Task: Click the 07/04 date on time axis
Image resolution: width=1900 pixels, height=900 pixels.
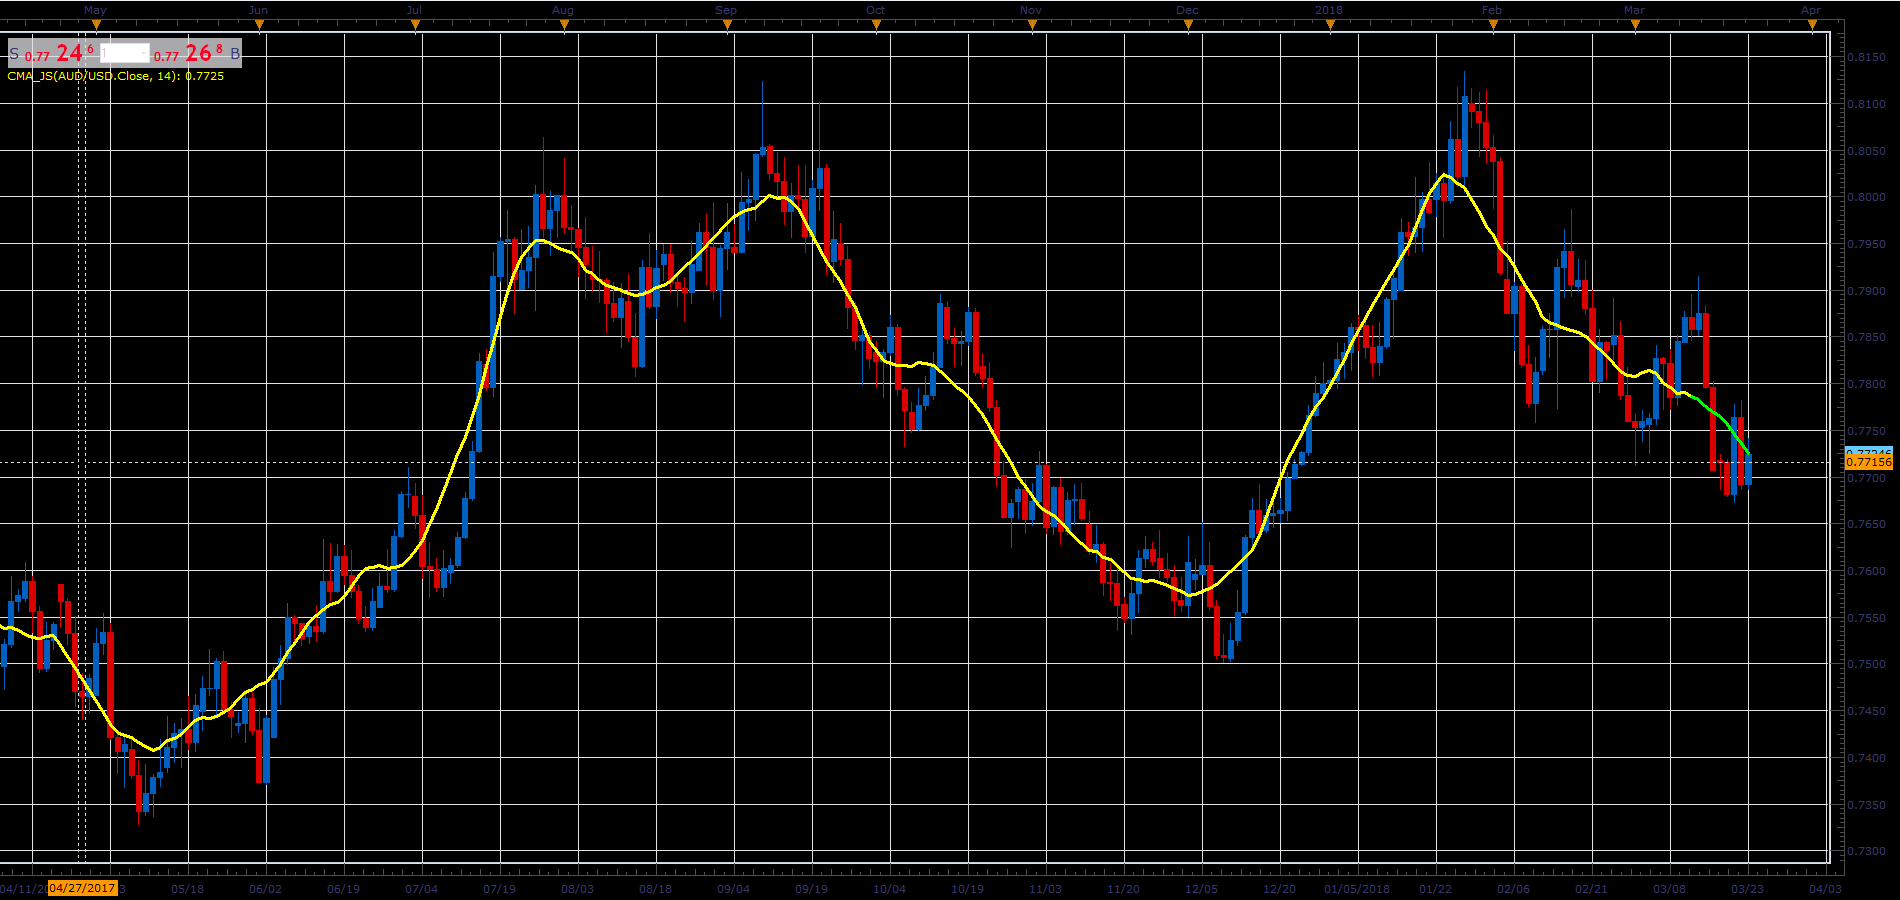Action: pyautogui.click(x=421, y=889)
